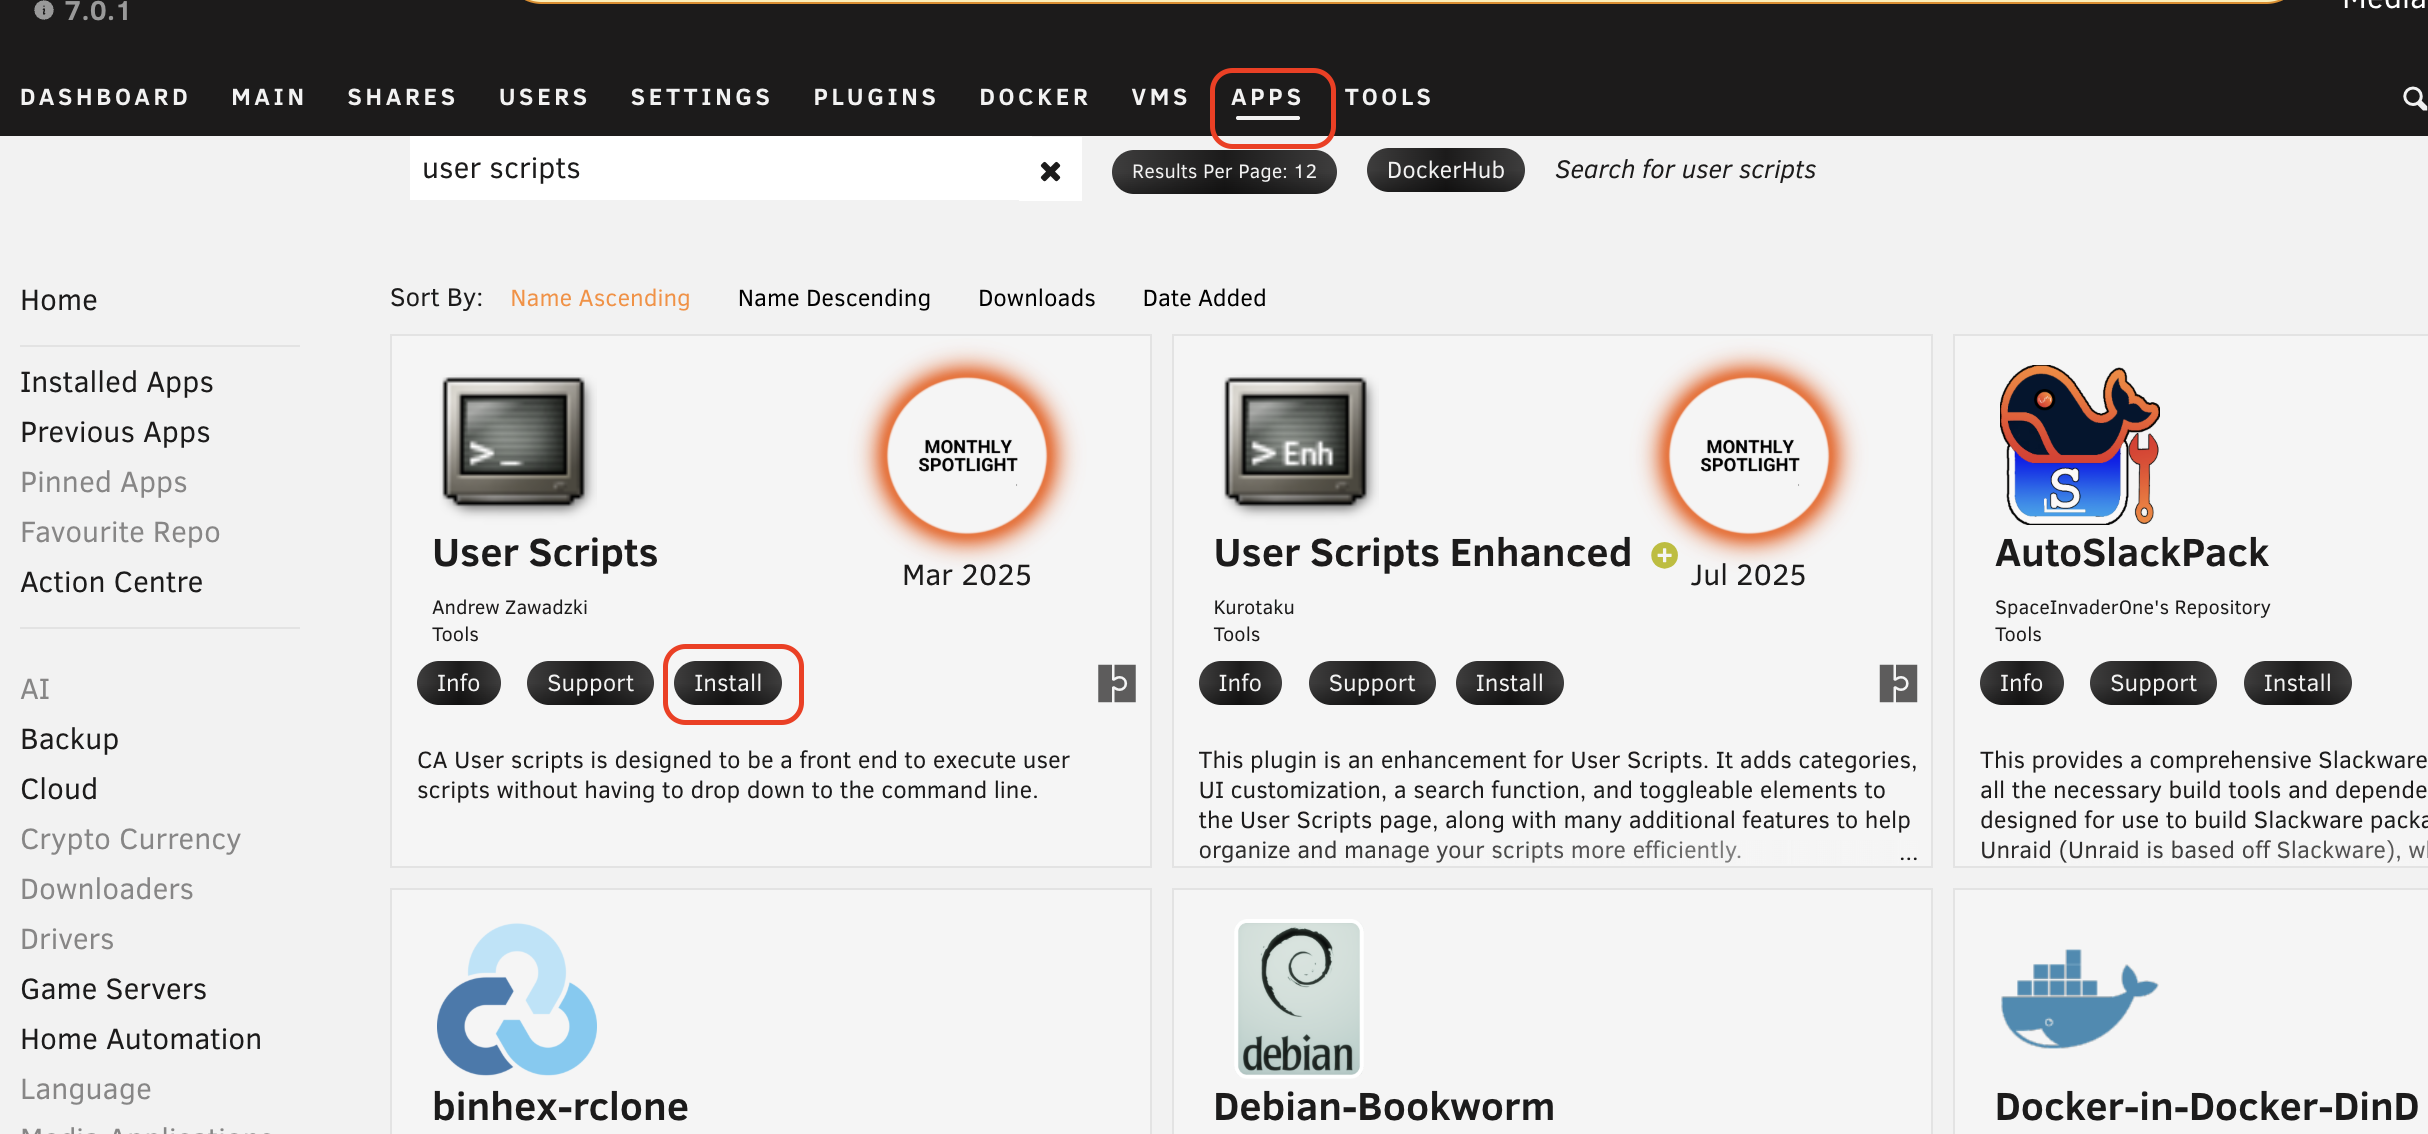
Task: Open Info for User Scripts Enhanced
Action: click(x=1240, y=683)
